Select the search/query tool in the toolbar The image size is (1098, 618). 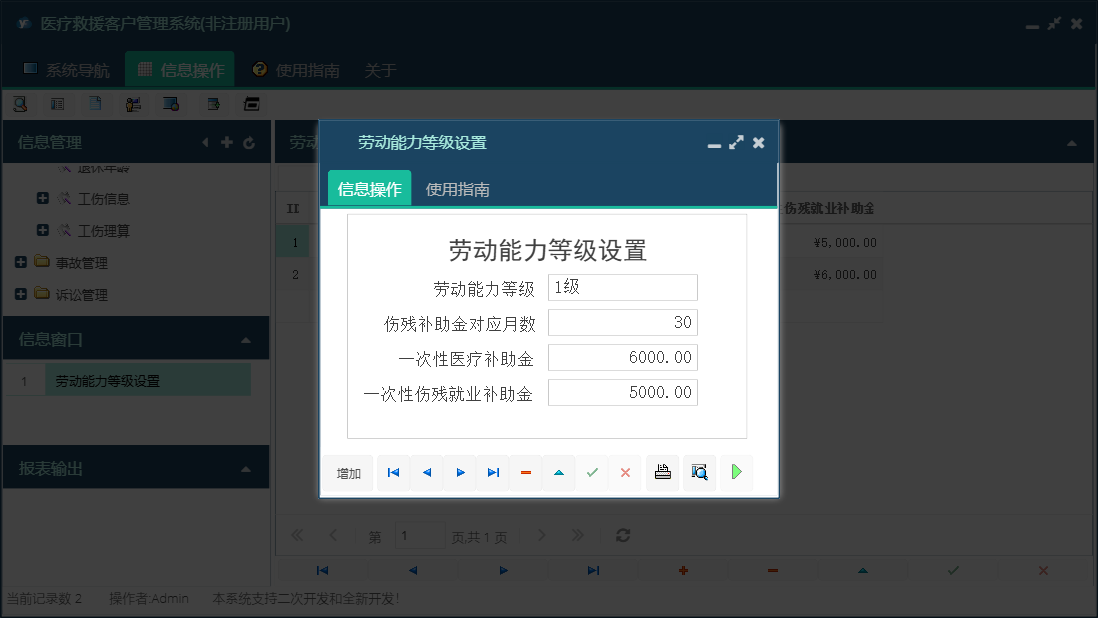[x=20, y=103]
